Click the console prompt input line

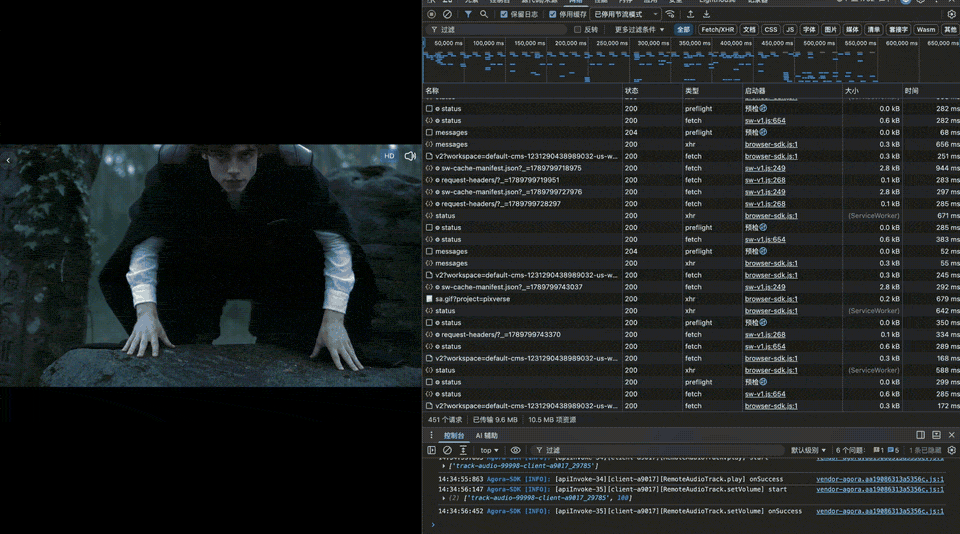click(692, 525)
